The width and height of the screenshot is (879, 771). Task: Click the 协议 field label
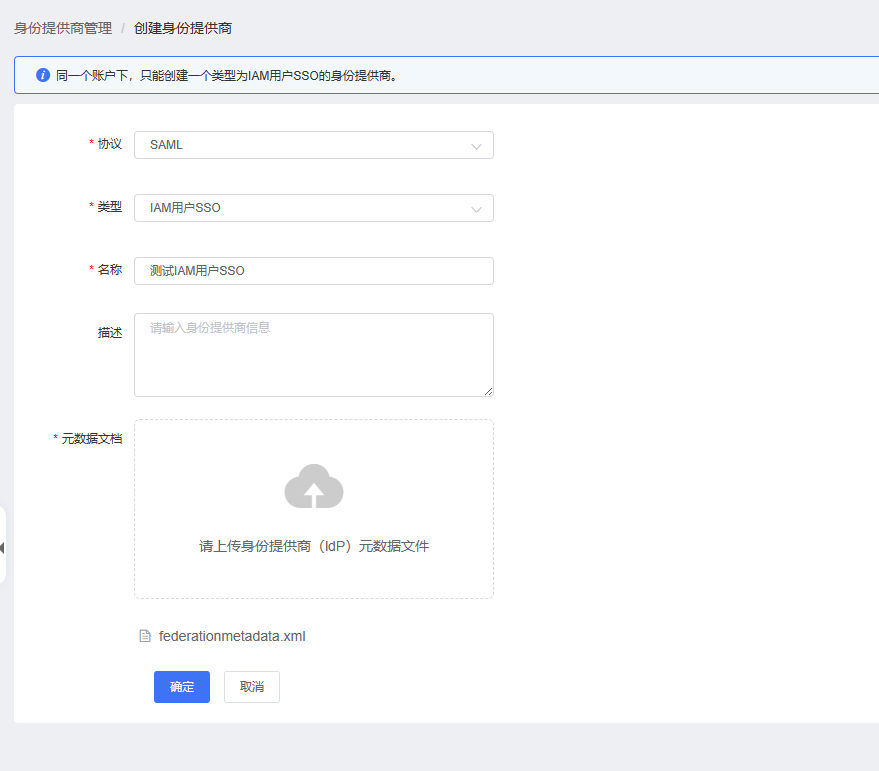click(109, 144)
